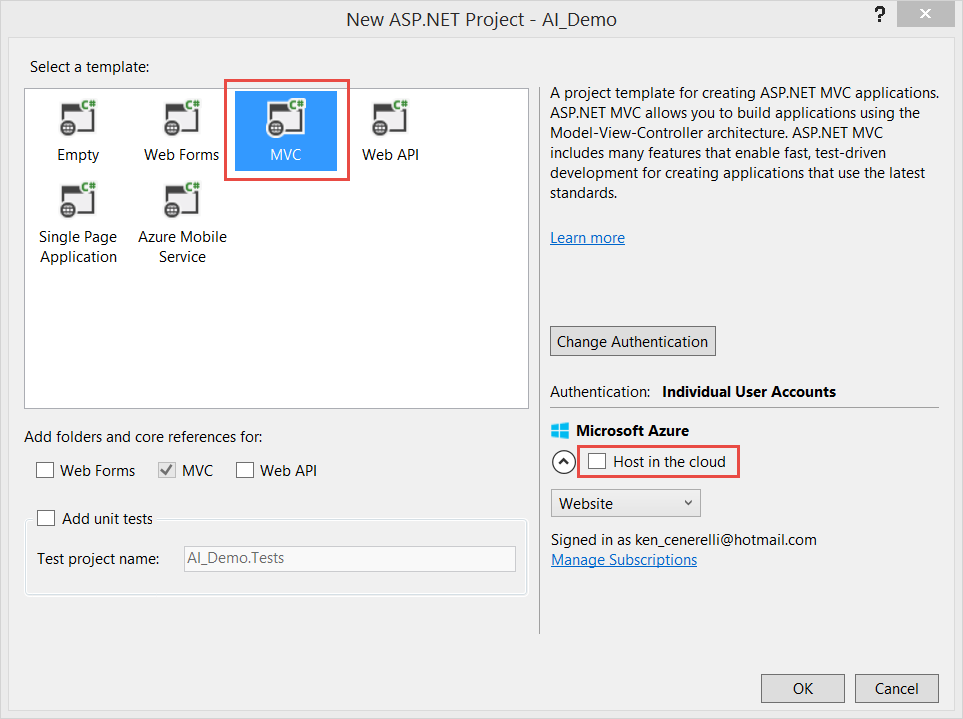Viewport: 963px width, 719px height.
Task: Click the Test project name field
Action: point(350,559)
